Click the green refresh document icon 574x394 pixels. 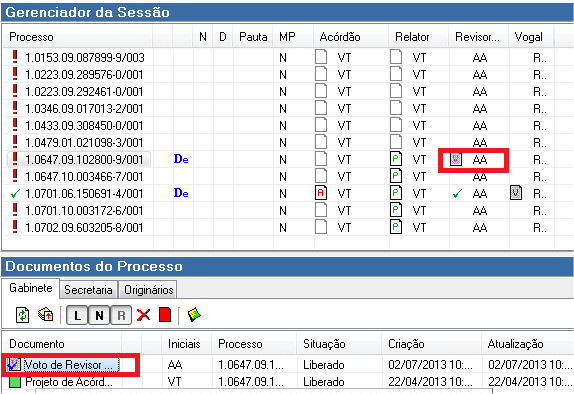pos(22,315)
